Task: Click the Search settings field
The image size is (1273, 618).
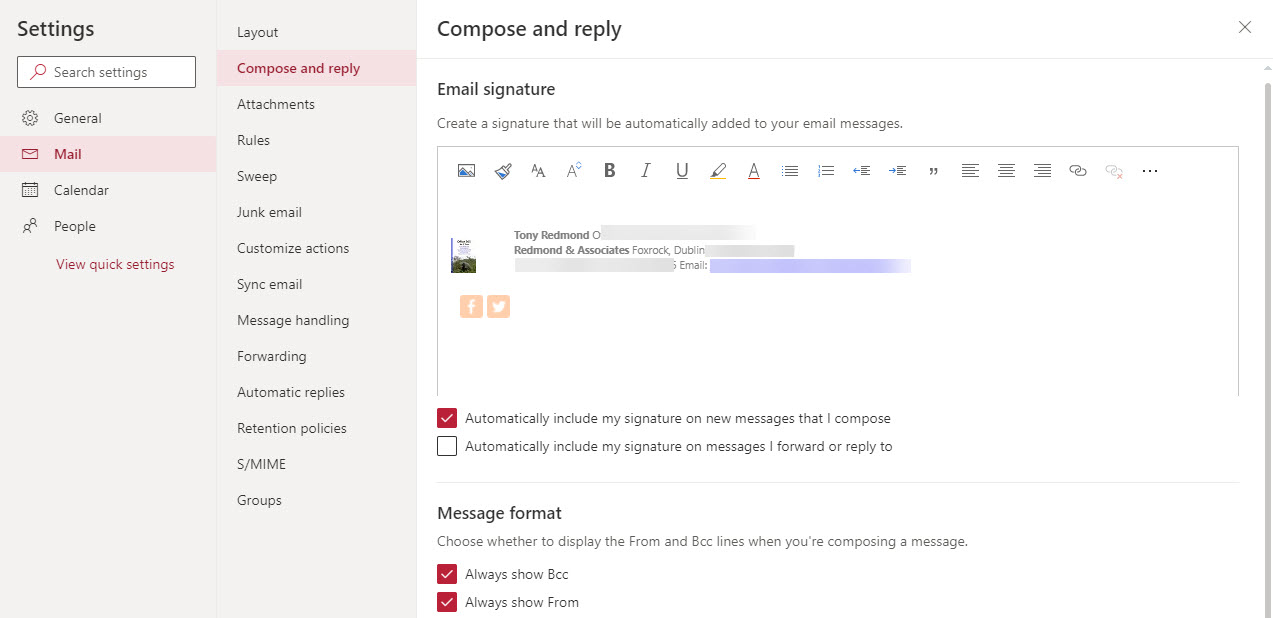Action: click(106, 72)
